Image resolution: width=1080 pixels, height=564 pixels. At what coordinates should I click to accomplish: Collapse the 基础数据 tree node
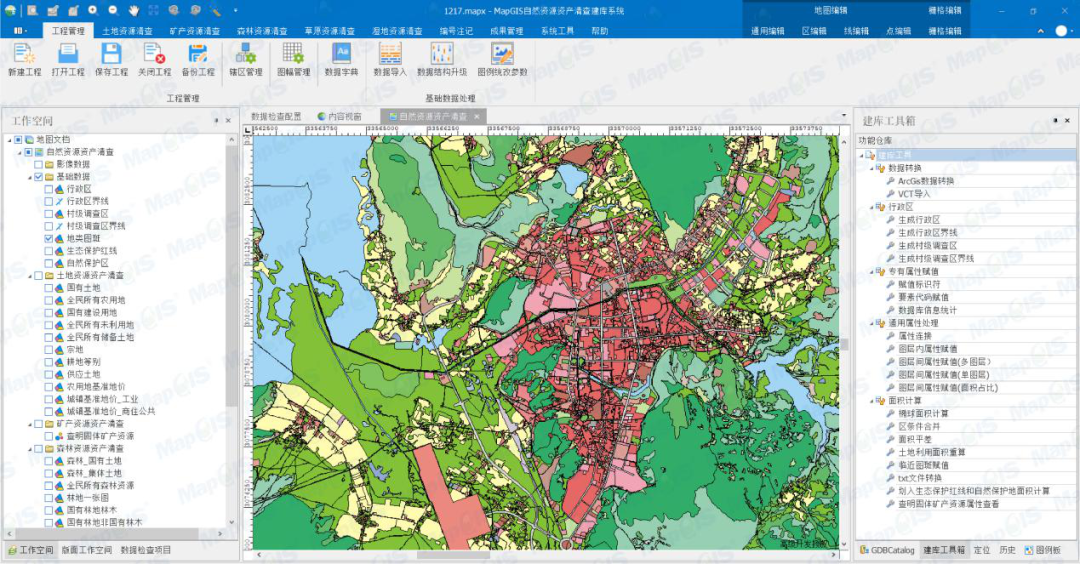click(30, 177)
